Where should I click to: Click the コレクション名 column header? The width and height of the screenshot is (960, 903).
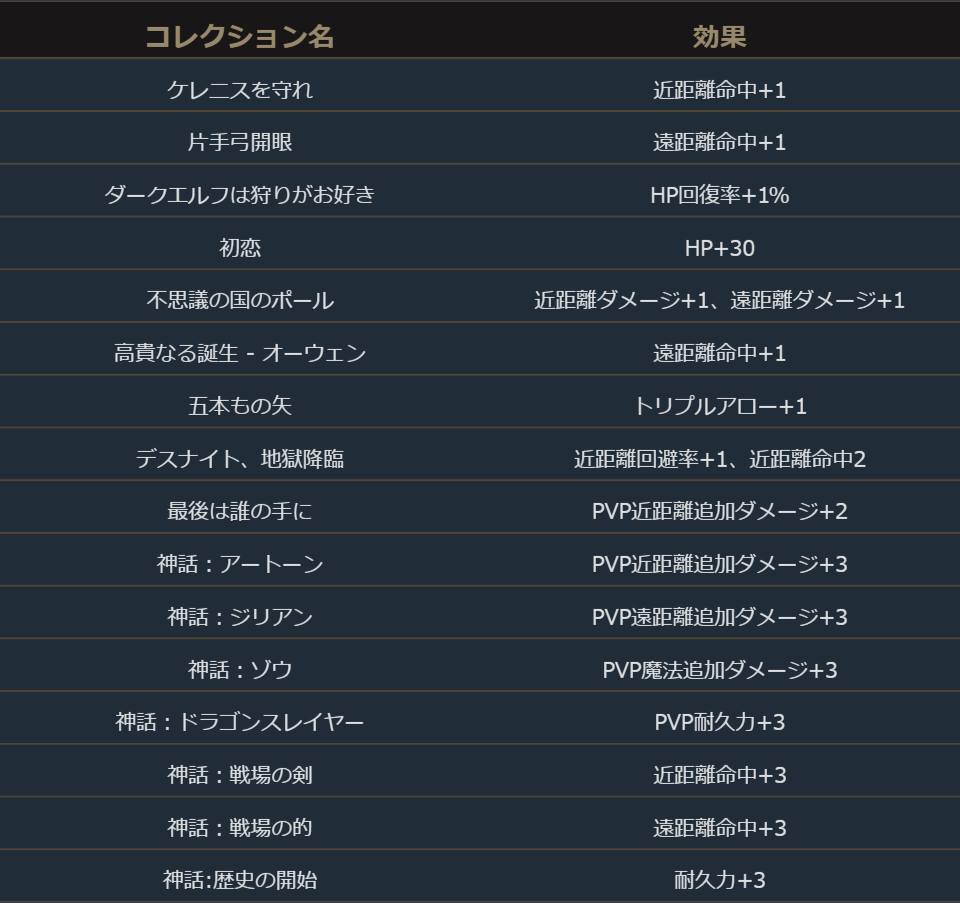click(x=240, y=37)
